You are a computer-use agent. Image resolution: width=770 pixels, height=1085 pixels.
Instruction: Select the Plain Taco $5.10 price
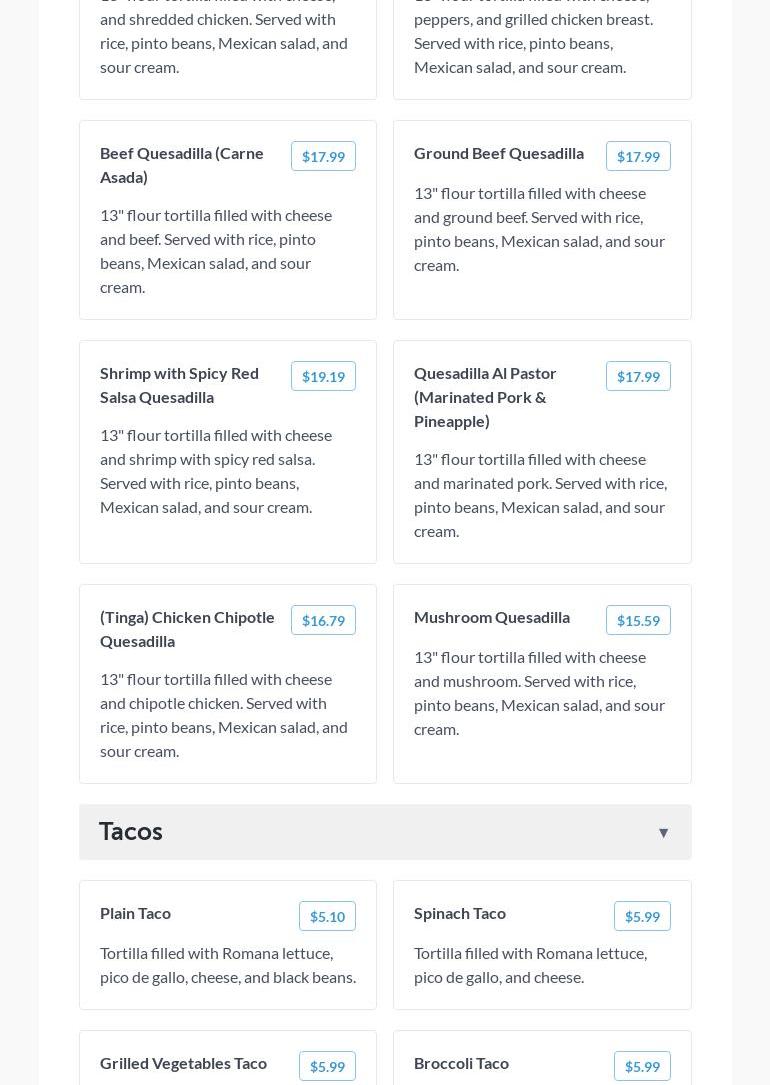click(327, 916)
